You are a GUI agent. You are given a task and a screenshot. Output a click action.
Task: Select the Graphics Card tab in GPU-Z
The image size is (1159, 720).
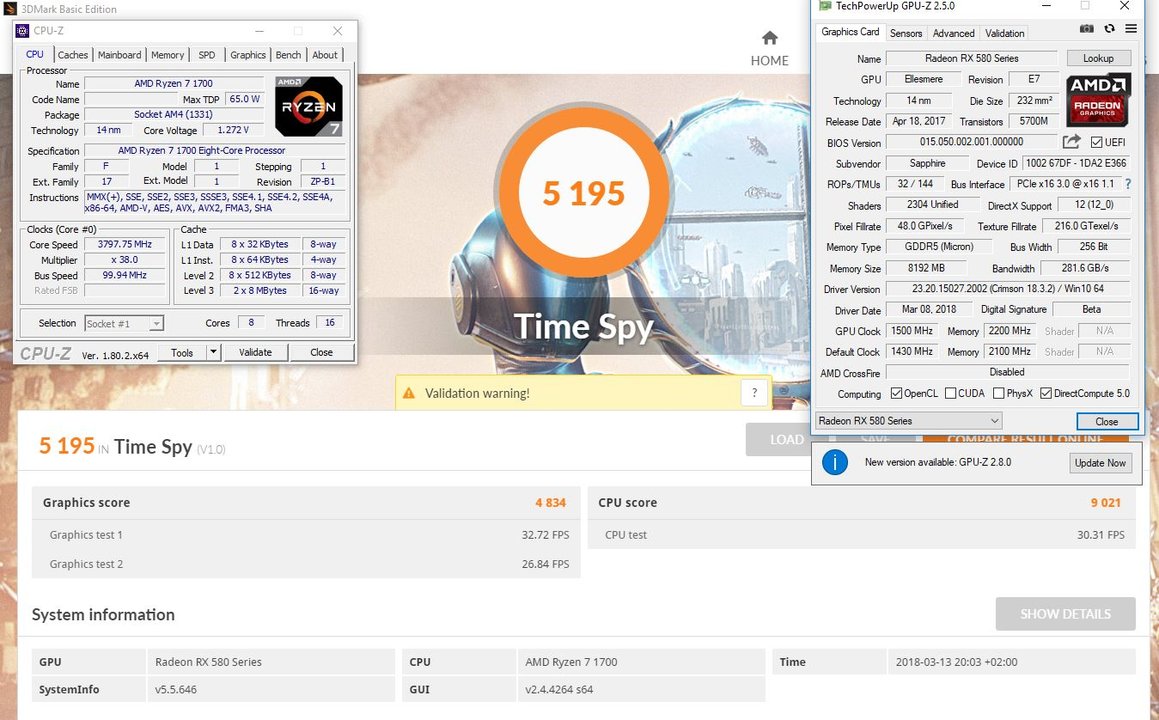[x=850, y=32]
